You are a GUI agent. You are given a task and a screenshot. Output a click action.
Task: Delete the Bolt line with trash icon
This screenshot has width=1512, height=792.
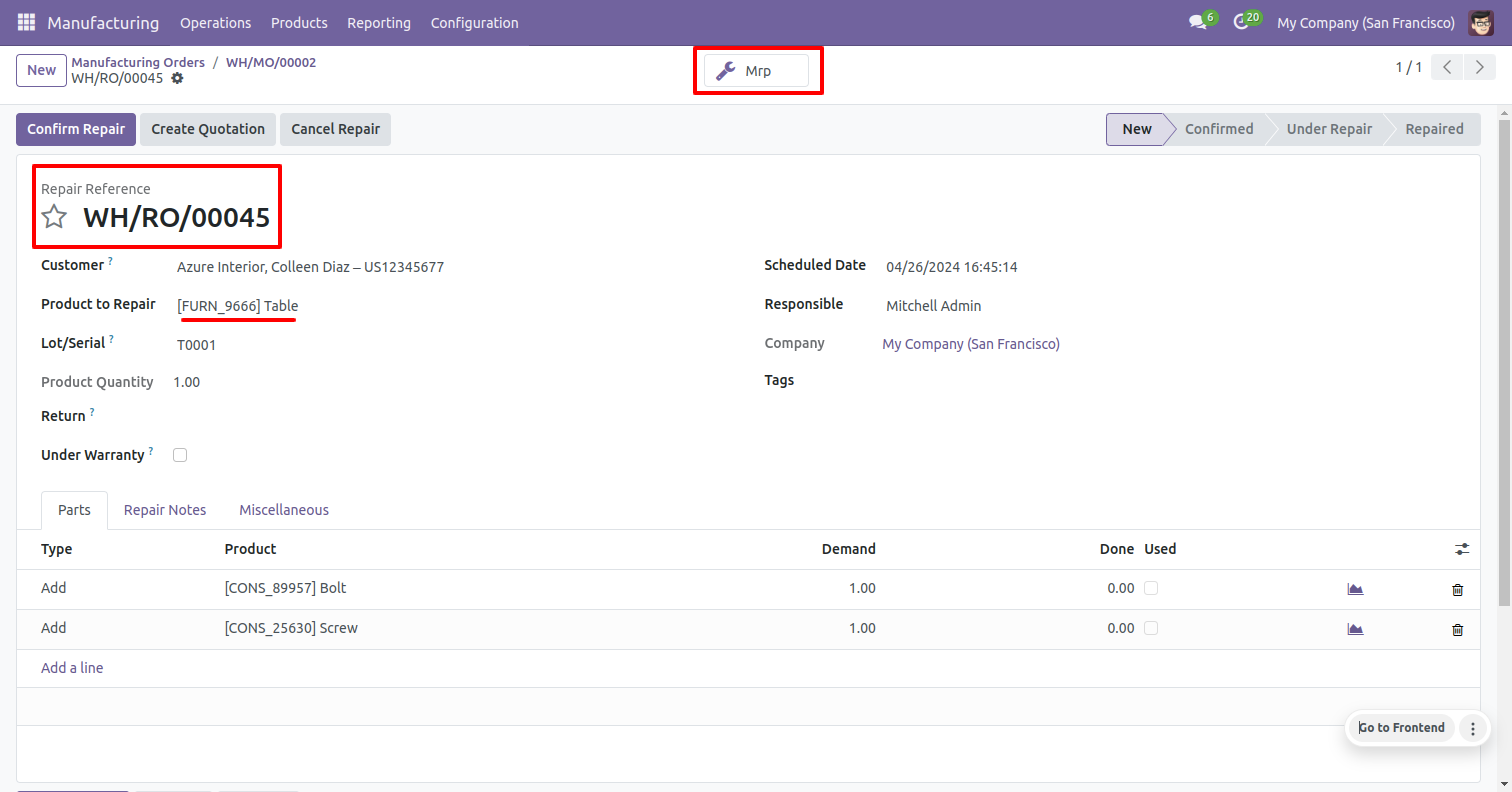(x=1457, y=589)
